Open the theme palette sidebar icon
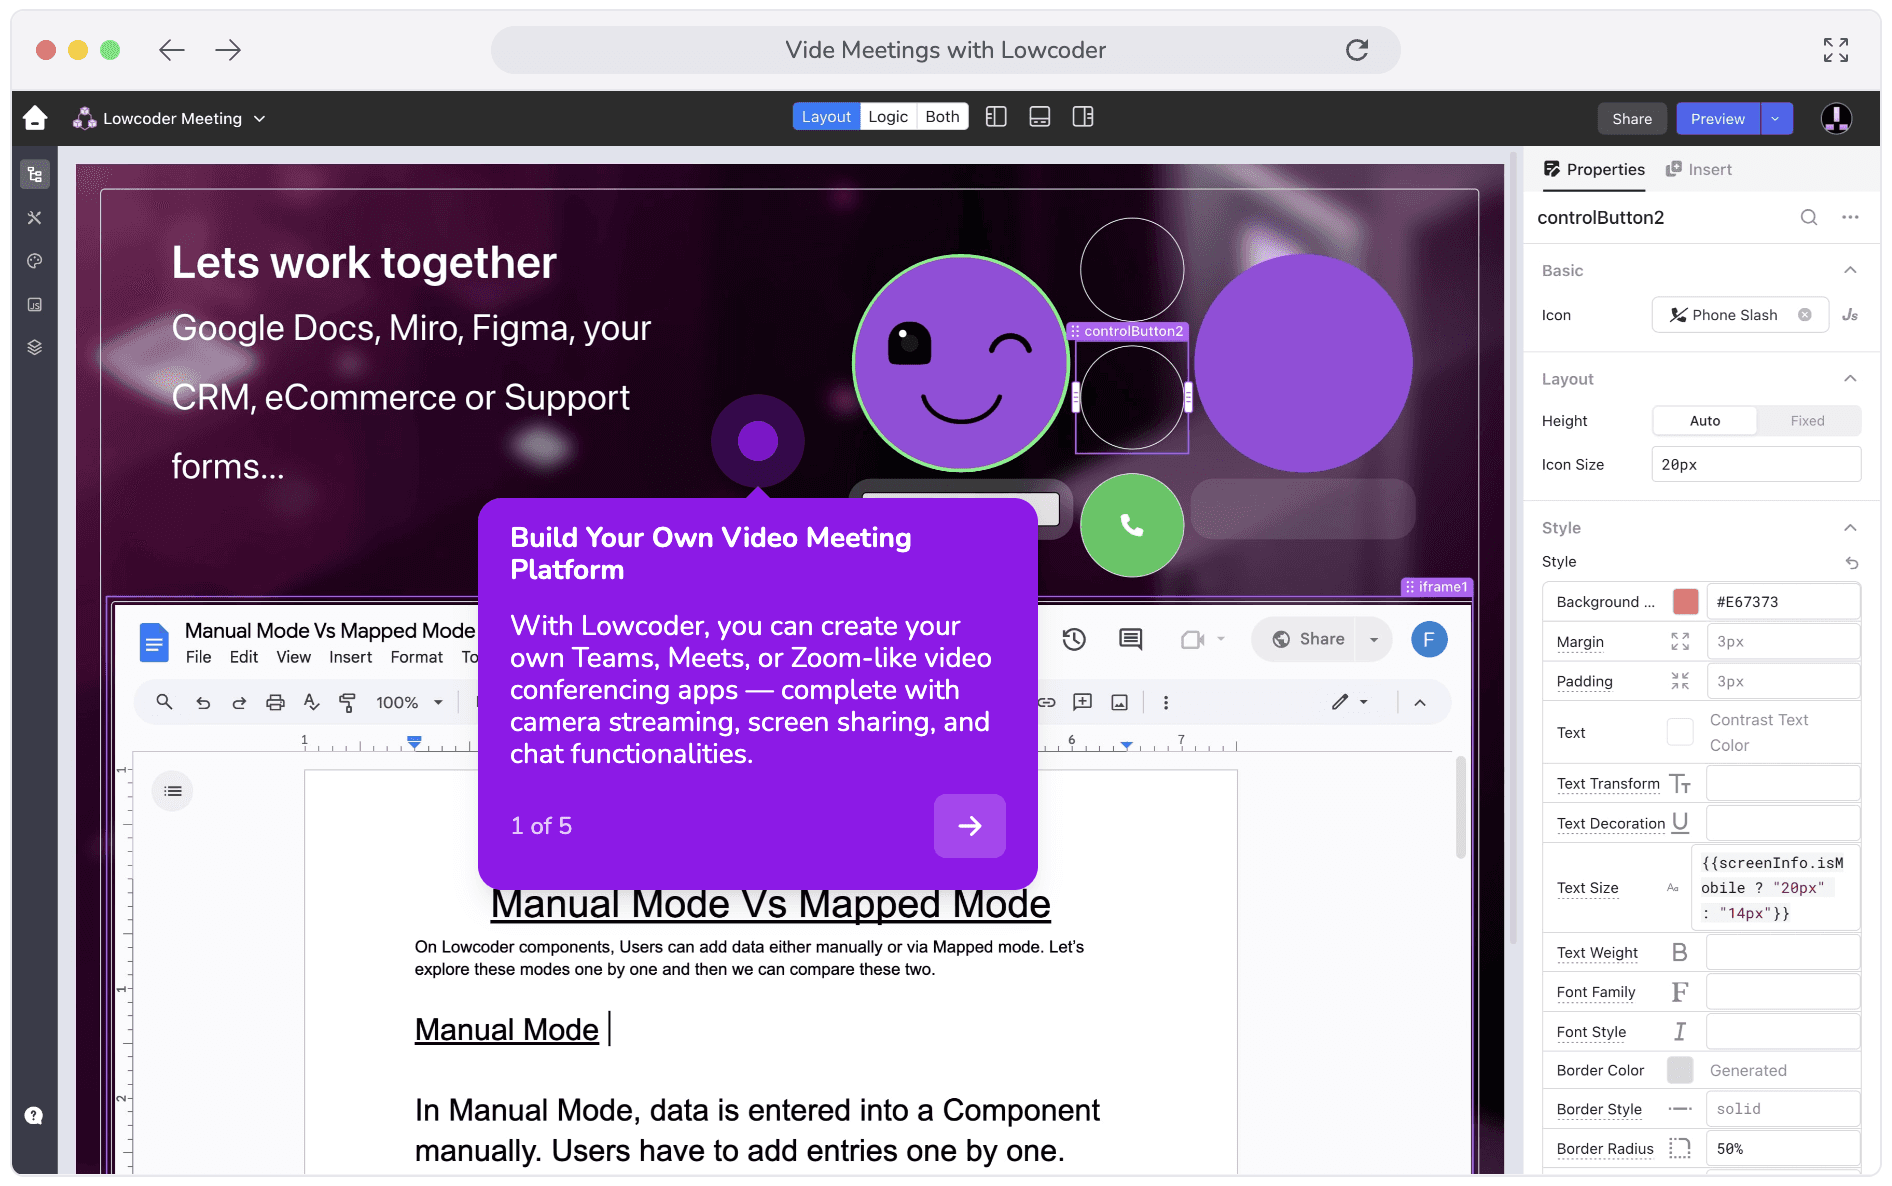The image size is (1892, 1186). tap(35, 261)
